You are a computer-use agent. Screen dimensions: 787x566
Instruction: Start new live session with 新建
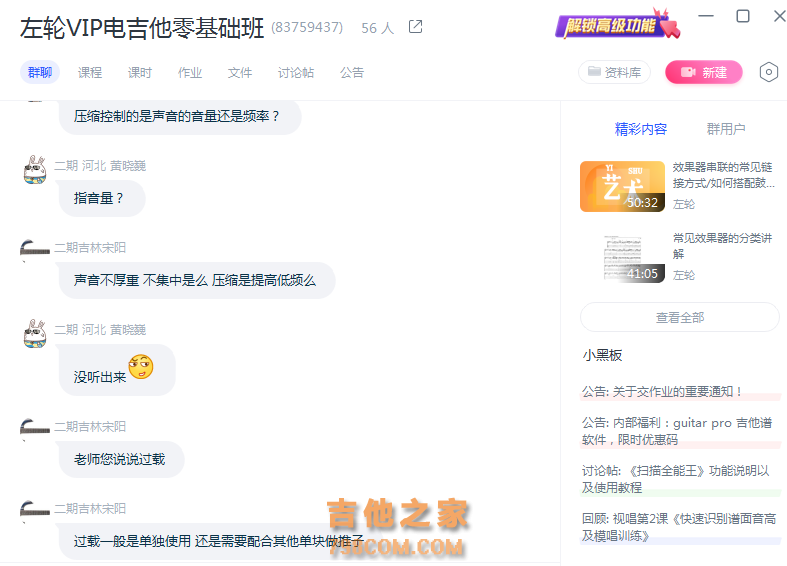click(x=704, y=72)
